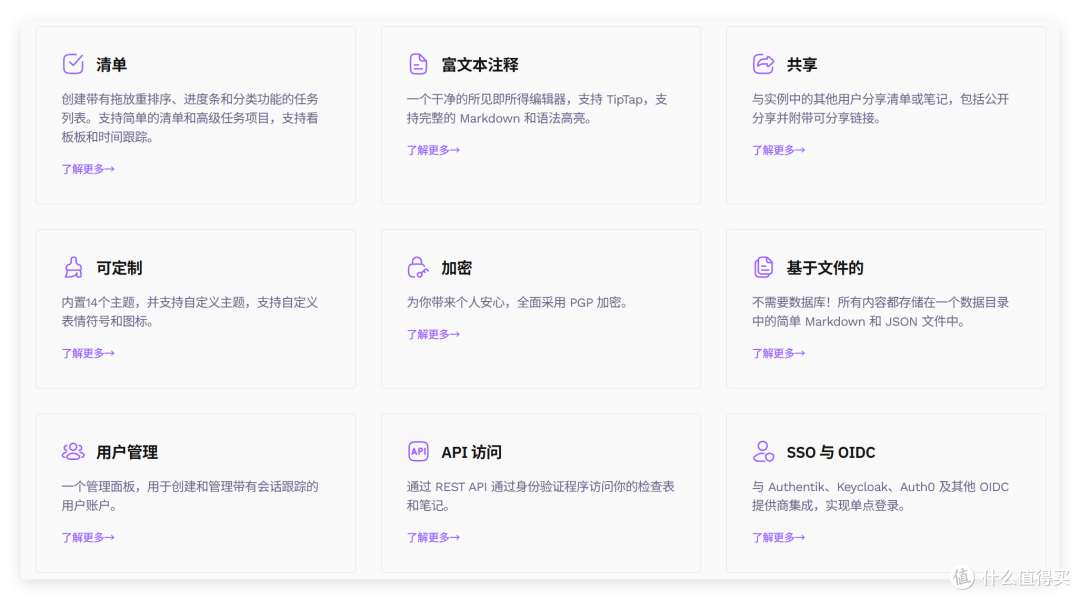Open 了解更多 link under API 访问
Screen dimensions: 1080x600
point(433,537)
